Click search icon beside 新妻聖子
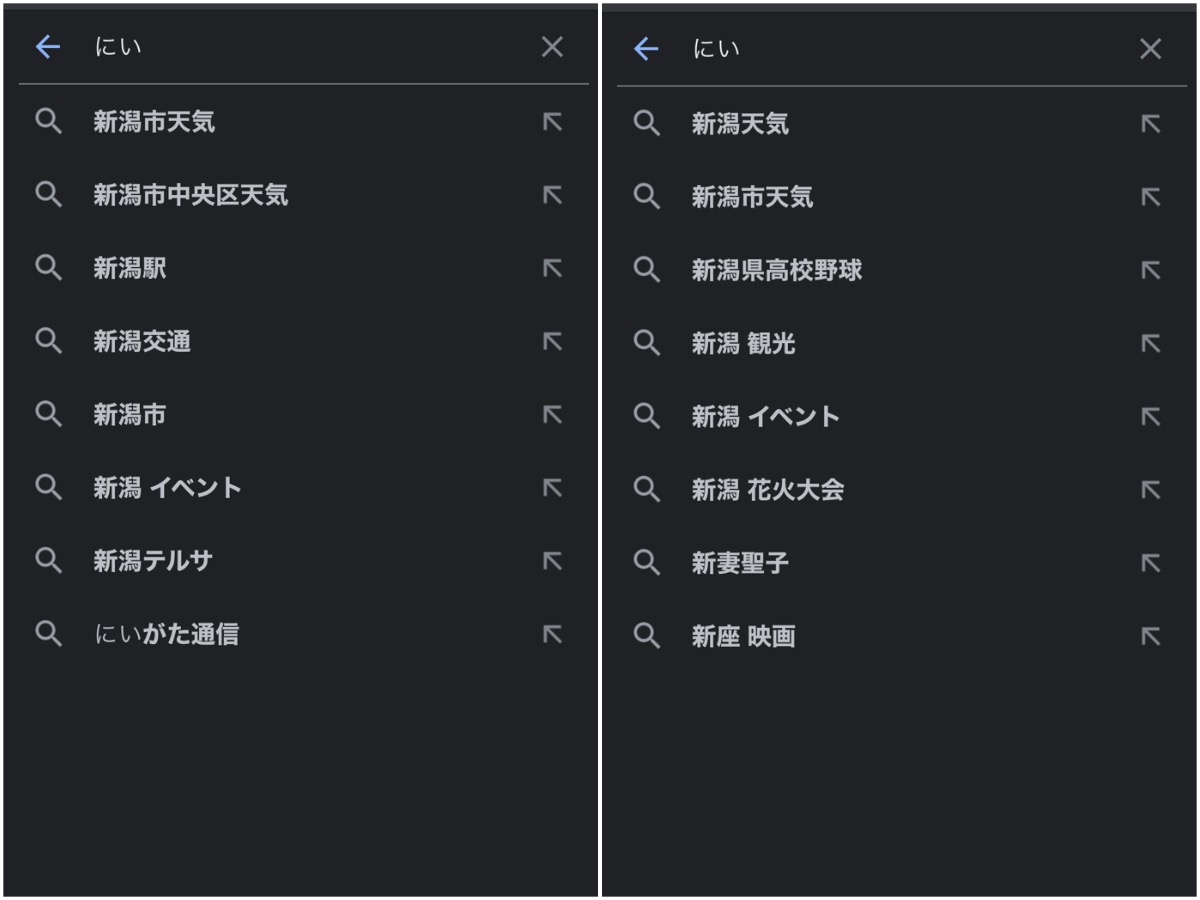Screen dimensions: 1200x900 647,563
